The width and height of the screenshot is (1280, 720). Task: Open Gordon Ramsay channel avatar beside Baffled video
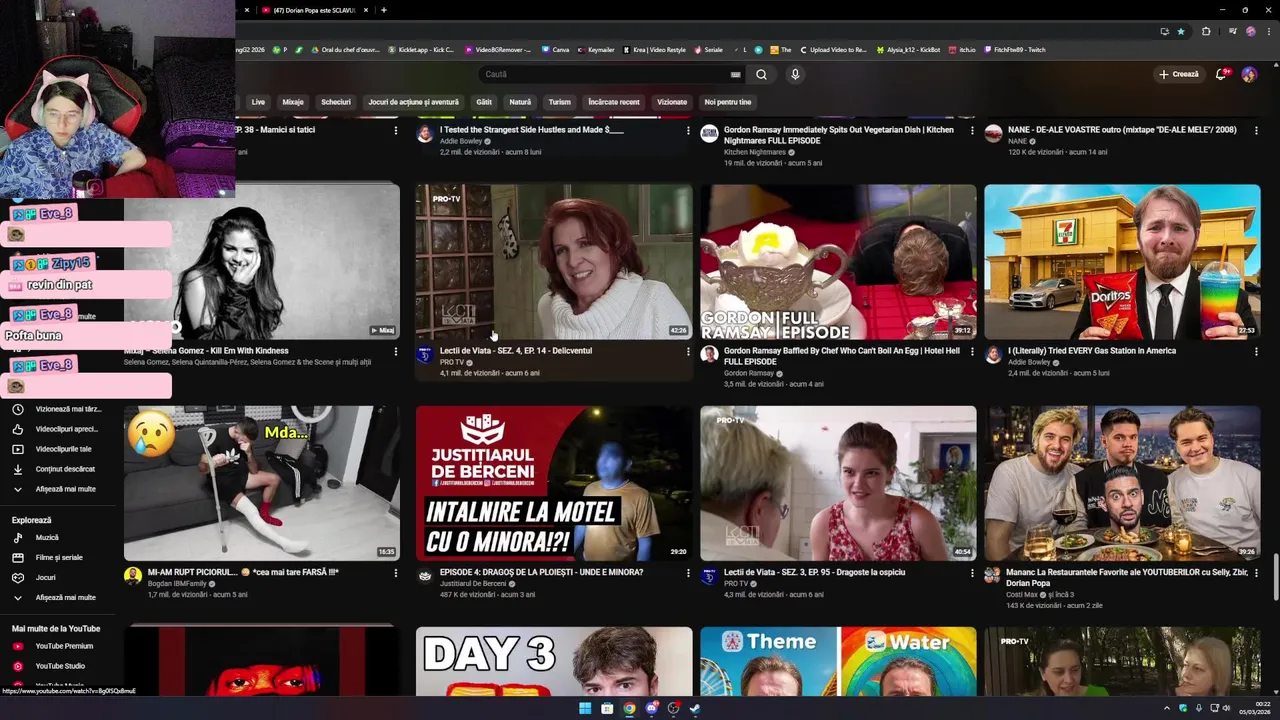coord(709,355)
